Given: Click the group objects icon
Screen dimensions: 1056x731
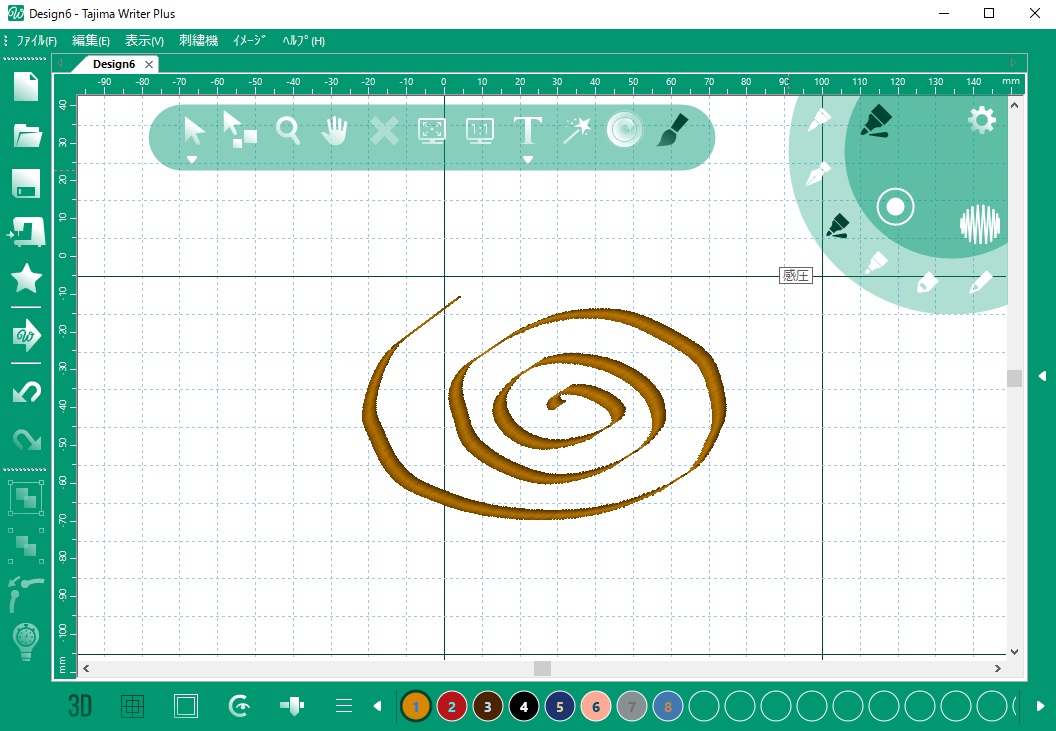Looking at the screenshot, I should pyautogui.click(x=26, y=498).
